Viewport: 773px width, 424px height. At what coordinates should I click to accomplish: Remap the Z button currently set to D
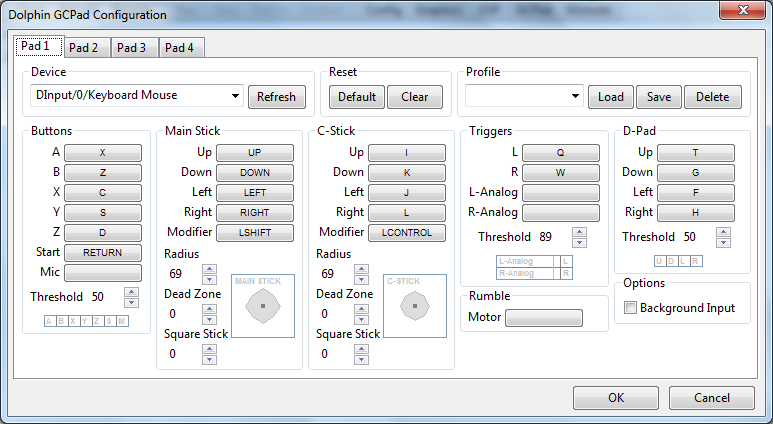point(103,233)
